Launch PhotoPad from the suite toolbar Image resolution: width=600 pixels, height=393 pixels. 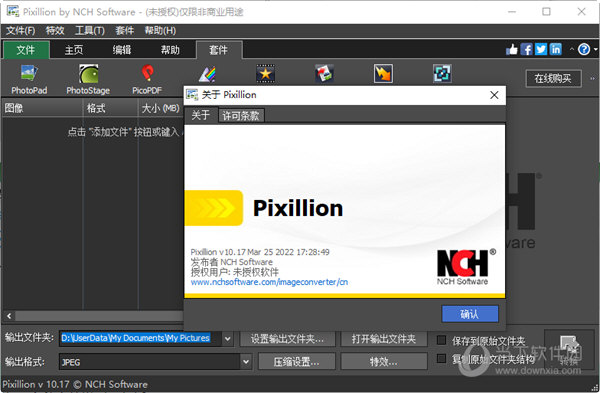(29, 80)
